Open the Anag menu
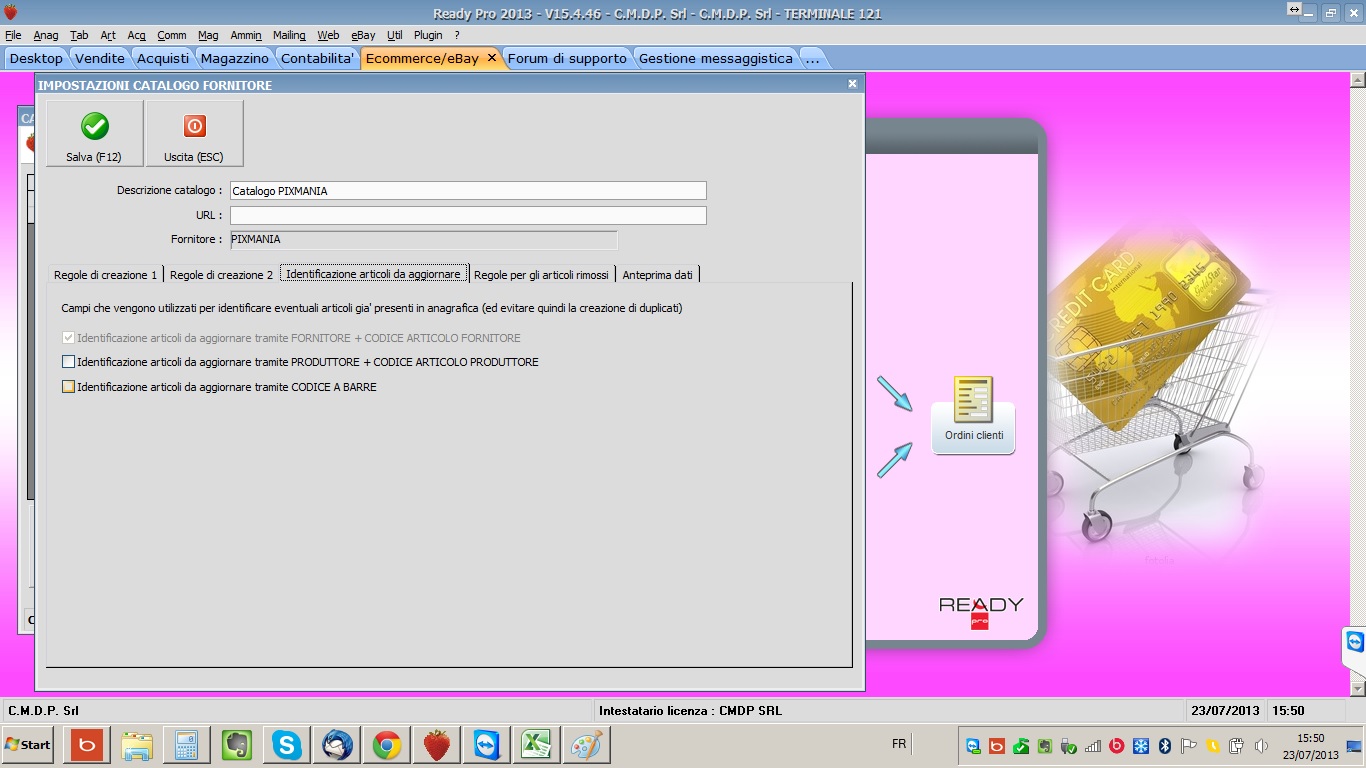Screen dimensions: 1366x768 pos(46,35)
